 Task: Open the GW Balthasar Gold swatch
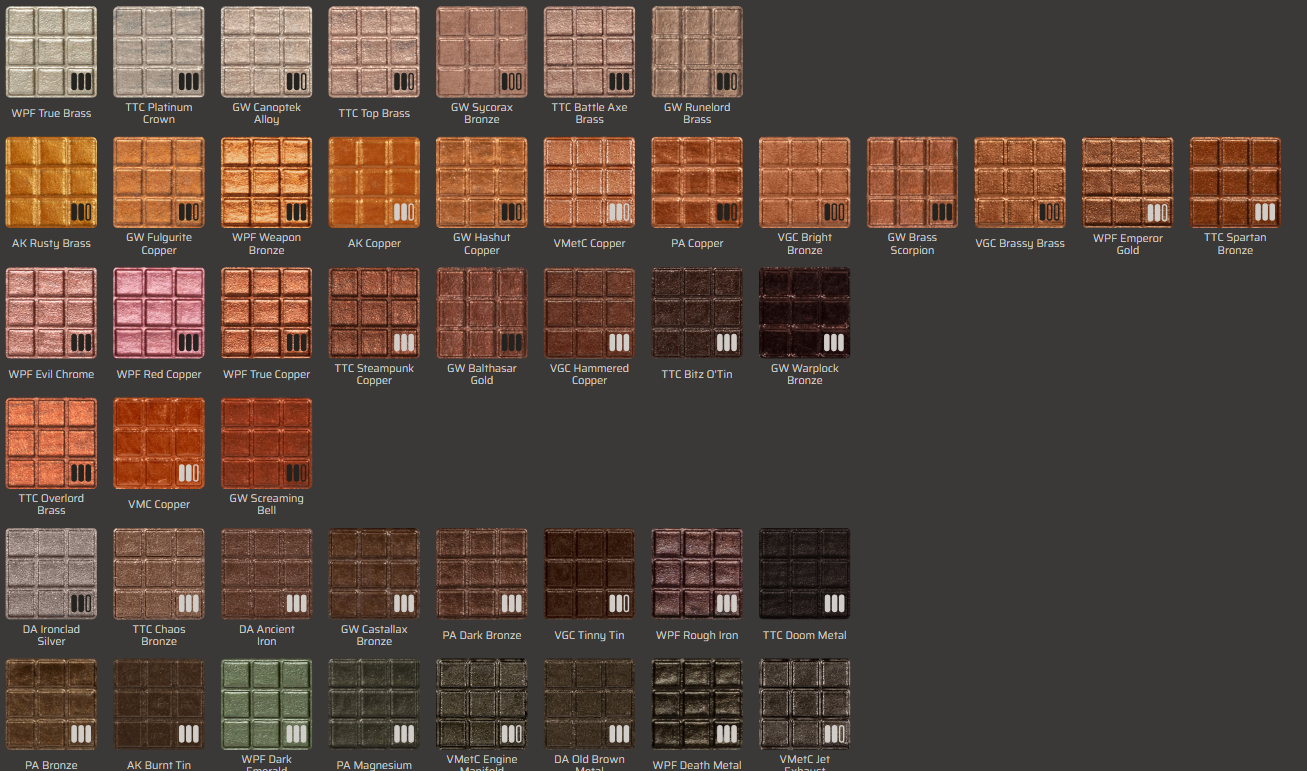pyautogui.click(x=482, y=313)
